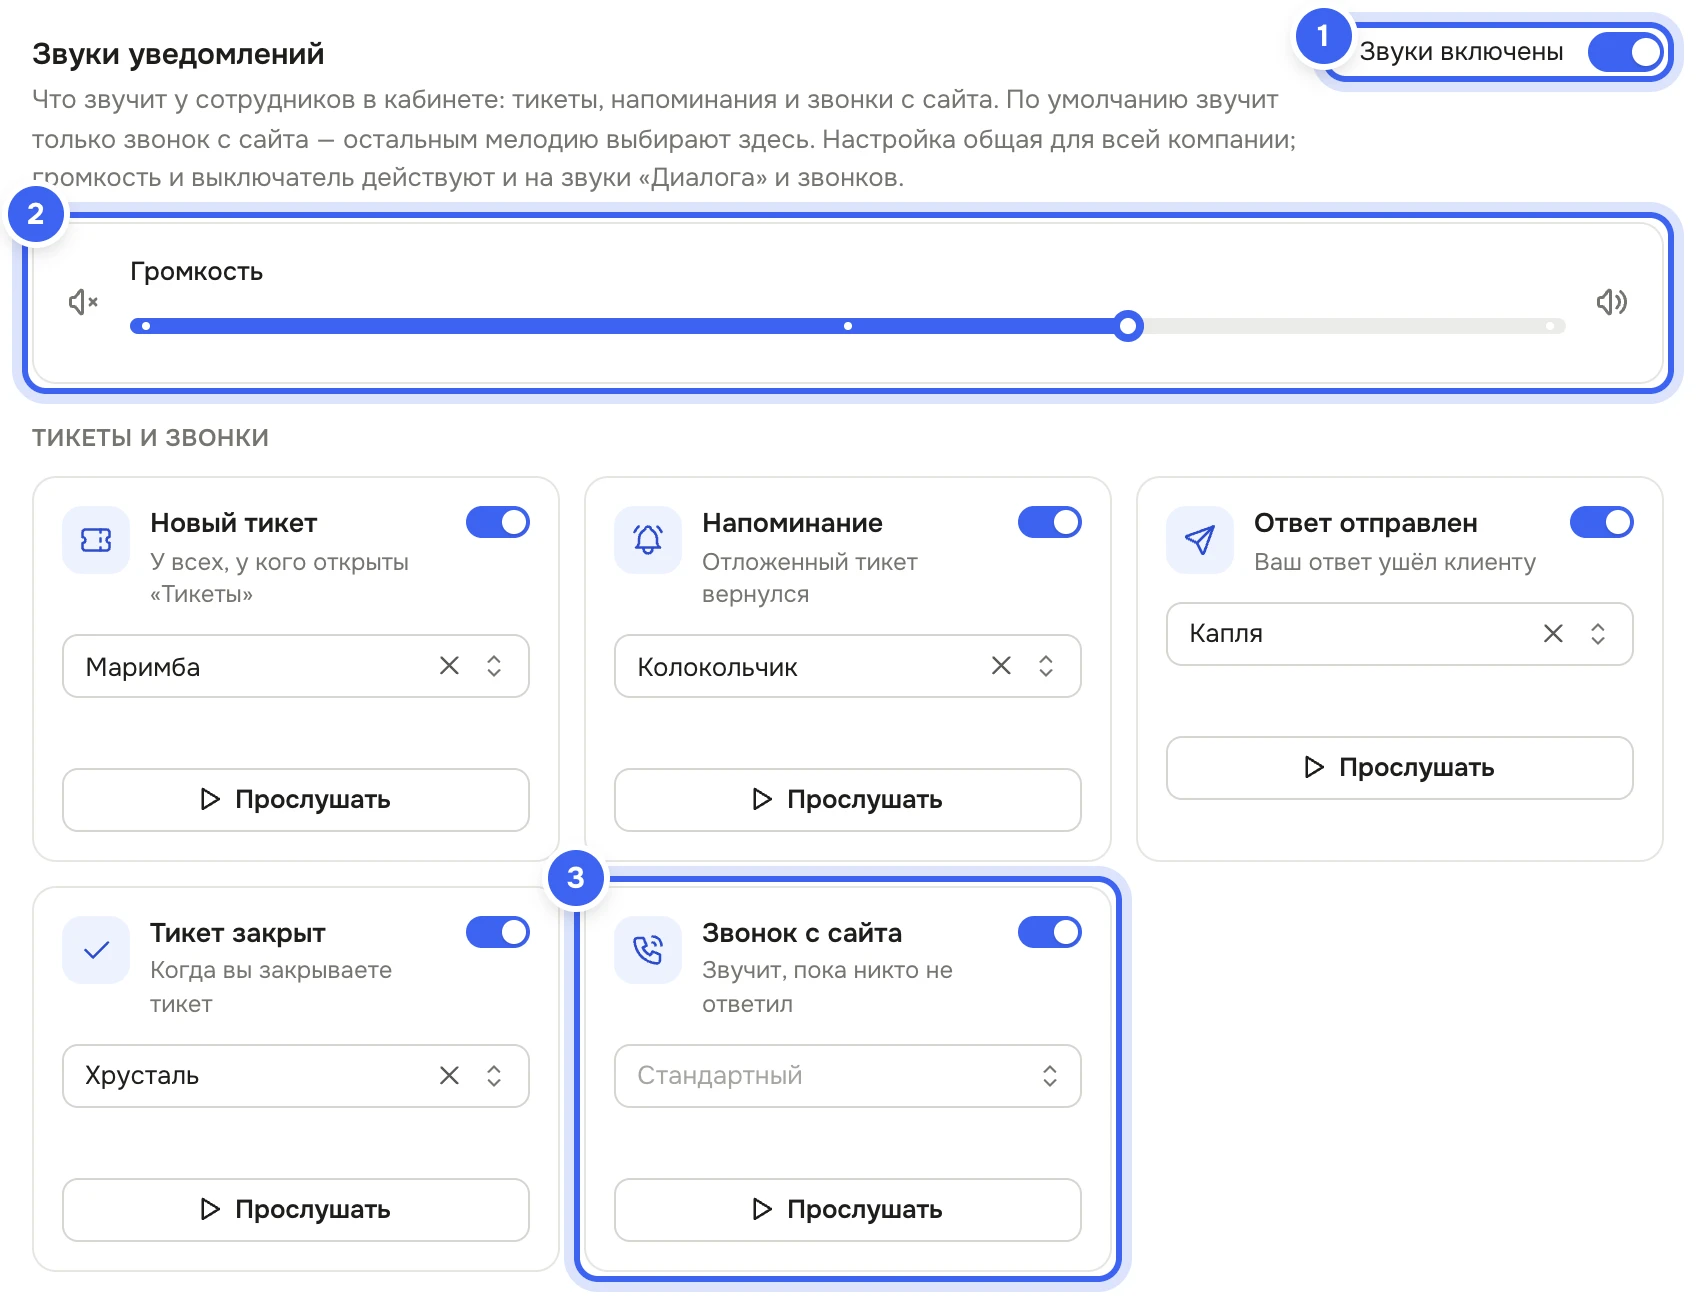Viewport: 1696px width, 1304px height.
Task: Click the Звуки уведомлений heading
Action: coord(178,54)
